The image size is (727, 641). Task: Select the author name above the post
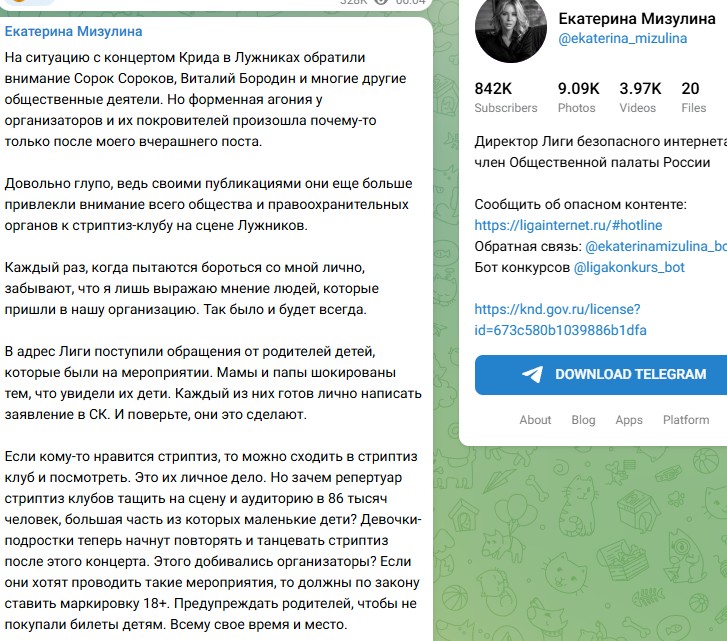tap(74, 32)
